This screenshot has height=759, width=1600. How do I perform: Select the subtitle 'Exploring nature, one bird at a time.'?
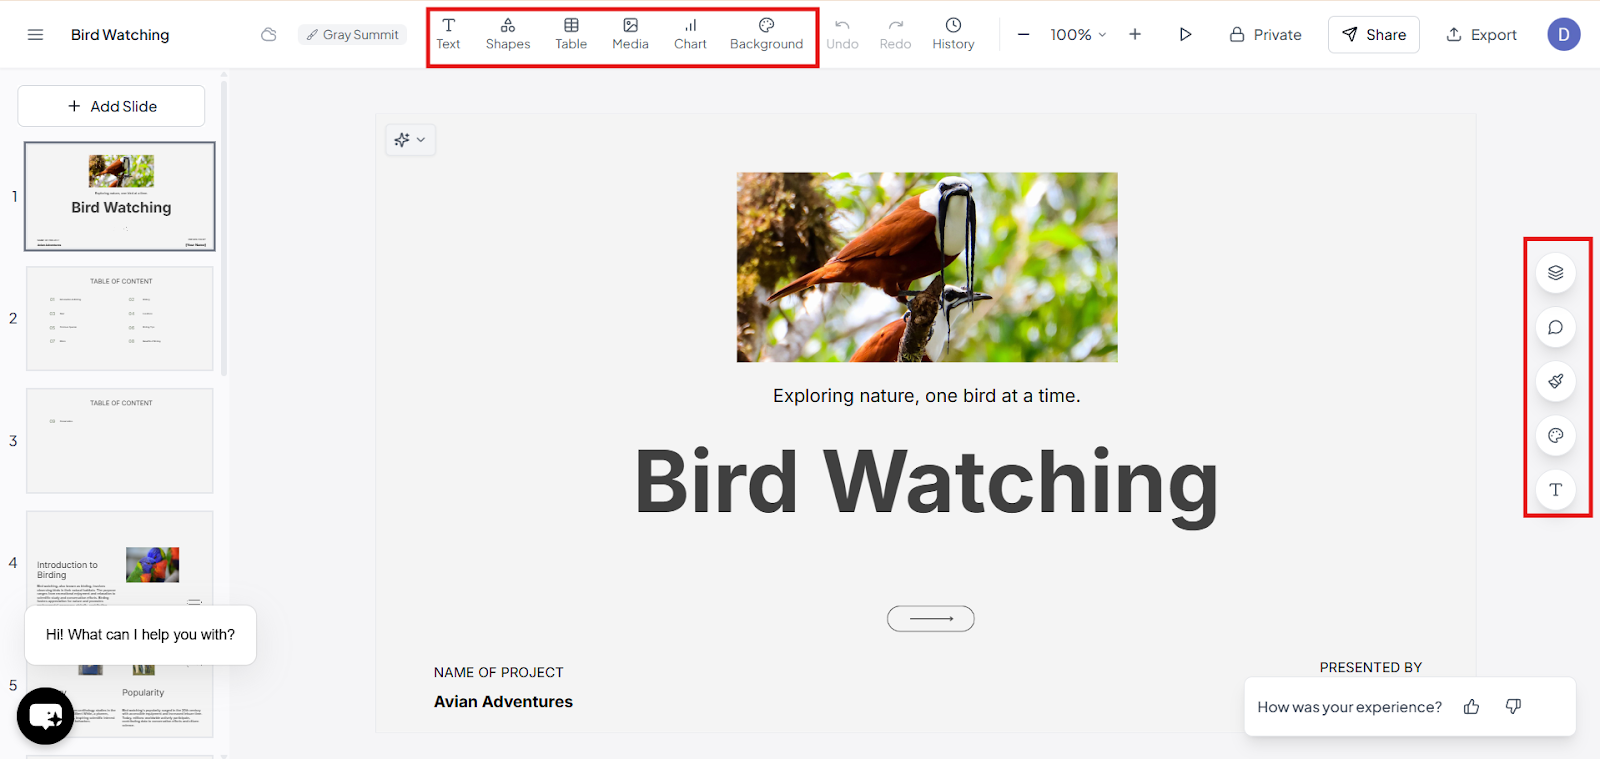[926, 396]
